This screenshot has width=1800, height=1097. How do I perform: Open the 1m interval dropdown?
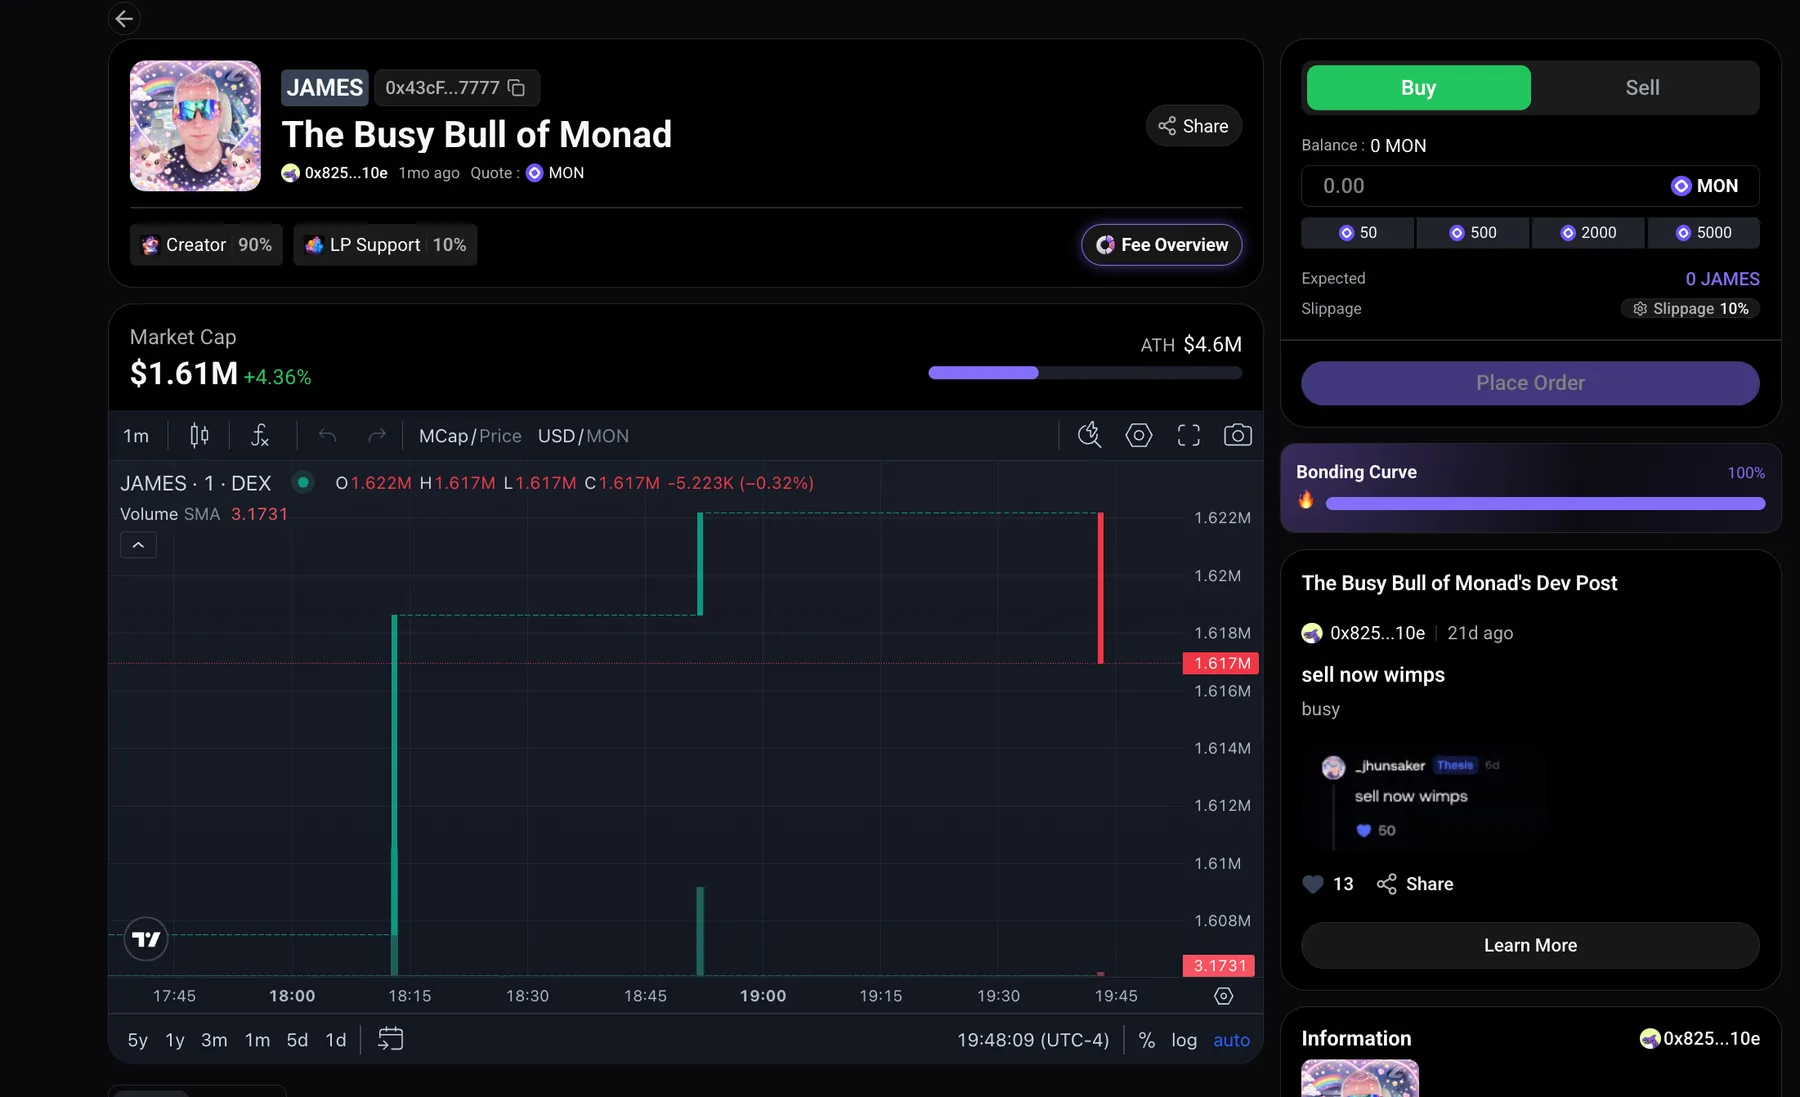[x=136, y=436]
